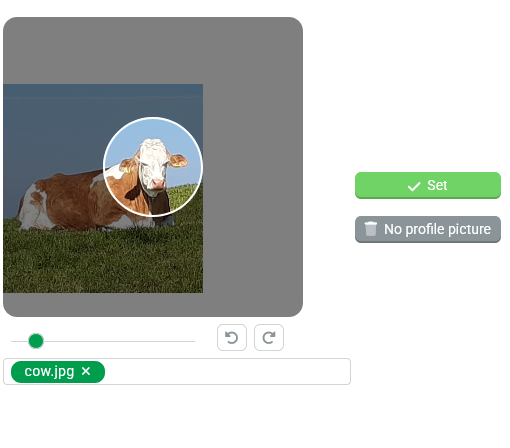Viewport: 510px width, 448px height.
Task: Click the grass area below the cow
Action: click(x=100, y=263)
